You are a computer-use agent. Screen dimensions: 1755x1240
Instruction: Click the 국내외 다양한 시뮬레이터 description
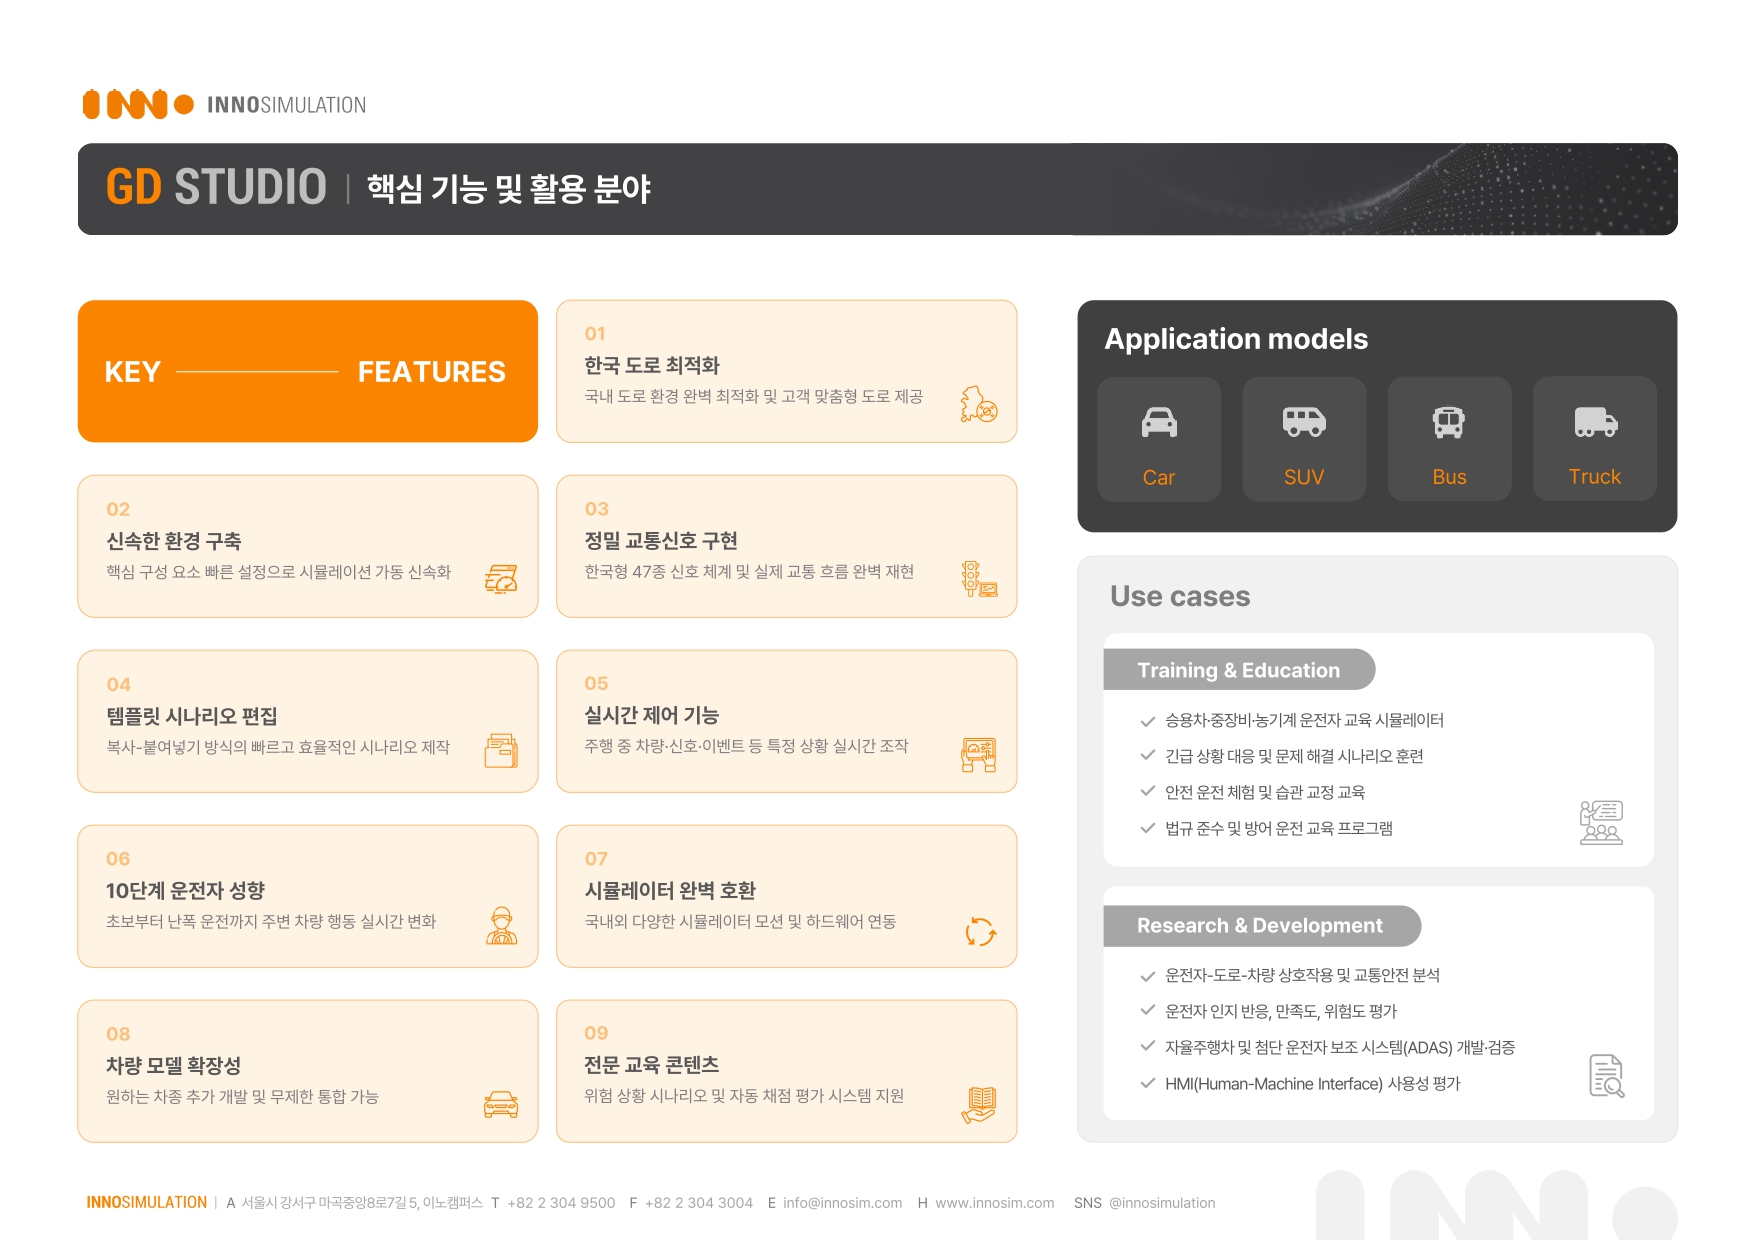coord(740,921)
